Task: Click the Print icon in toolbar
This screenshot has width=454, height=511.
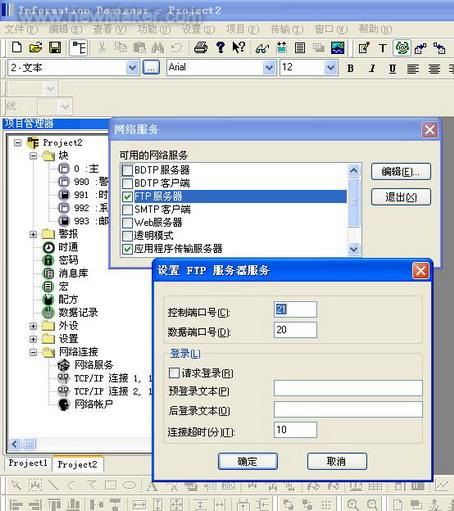Action: (x=201, y=48)
